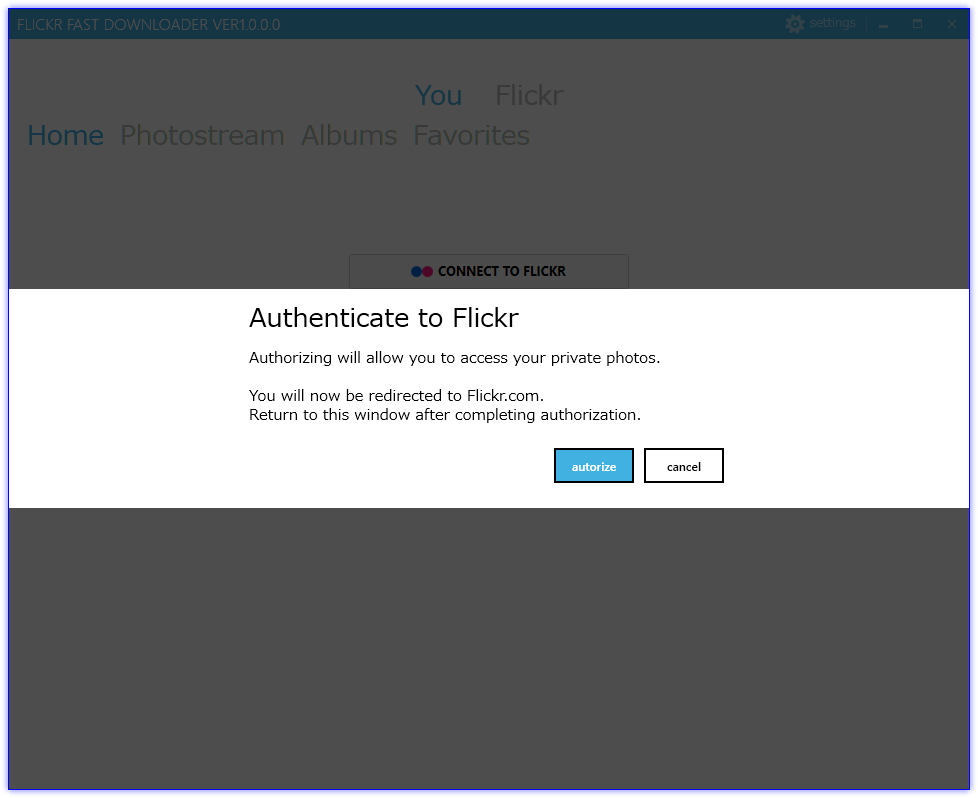Click the maximize window icon
Image resolution: width=978 pixels, height=798 pixels.
point(917,24)
